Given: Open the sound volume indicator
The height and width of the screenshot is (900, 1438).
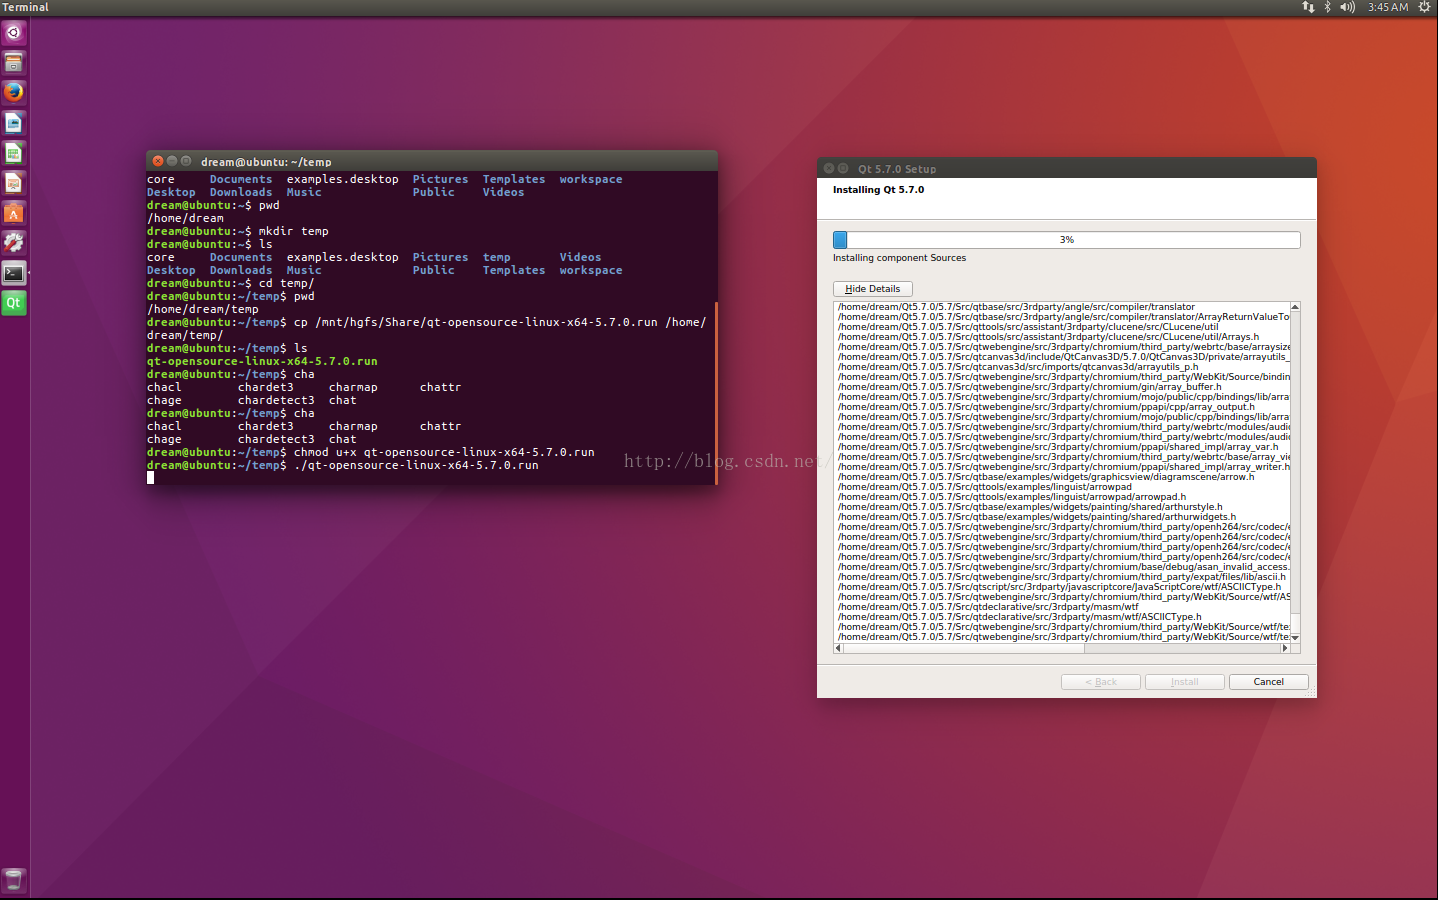Looking at the screenshot, I should [x=1348, y=7].
